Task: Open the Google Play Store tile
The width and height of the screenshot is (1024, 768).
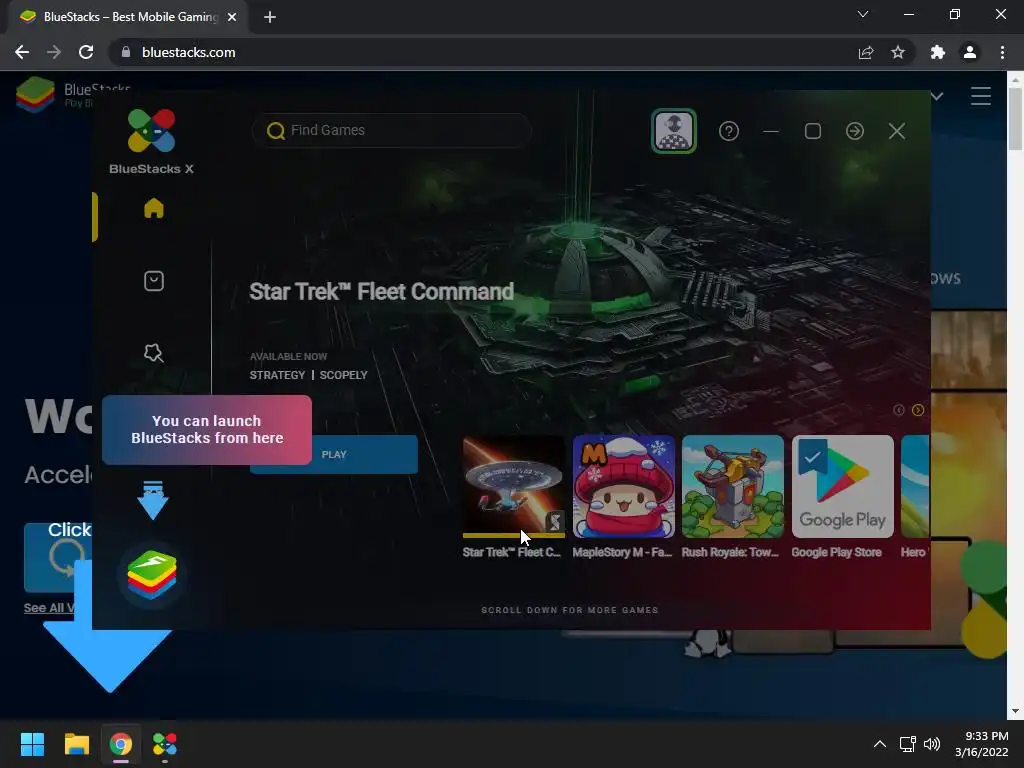Action: pos(842,487)
